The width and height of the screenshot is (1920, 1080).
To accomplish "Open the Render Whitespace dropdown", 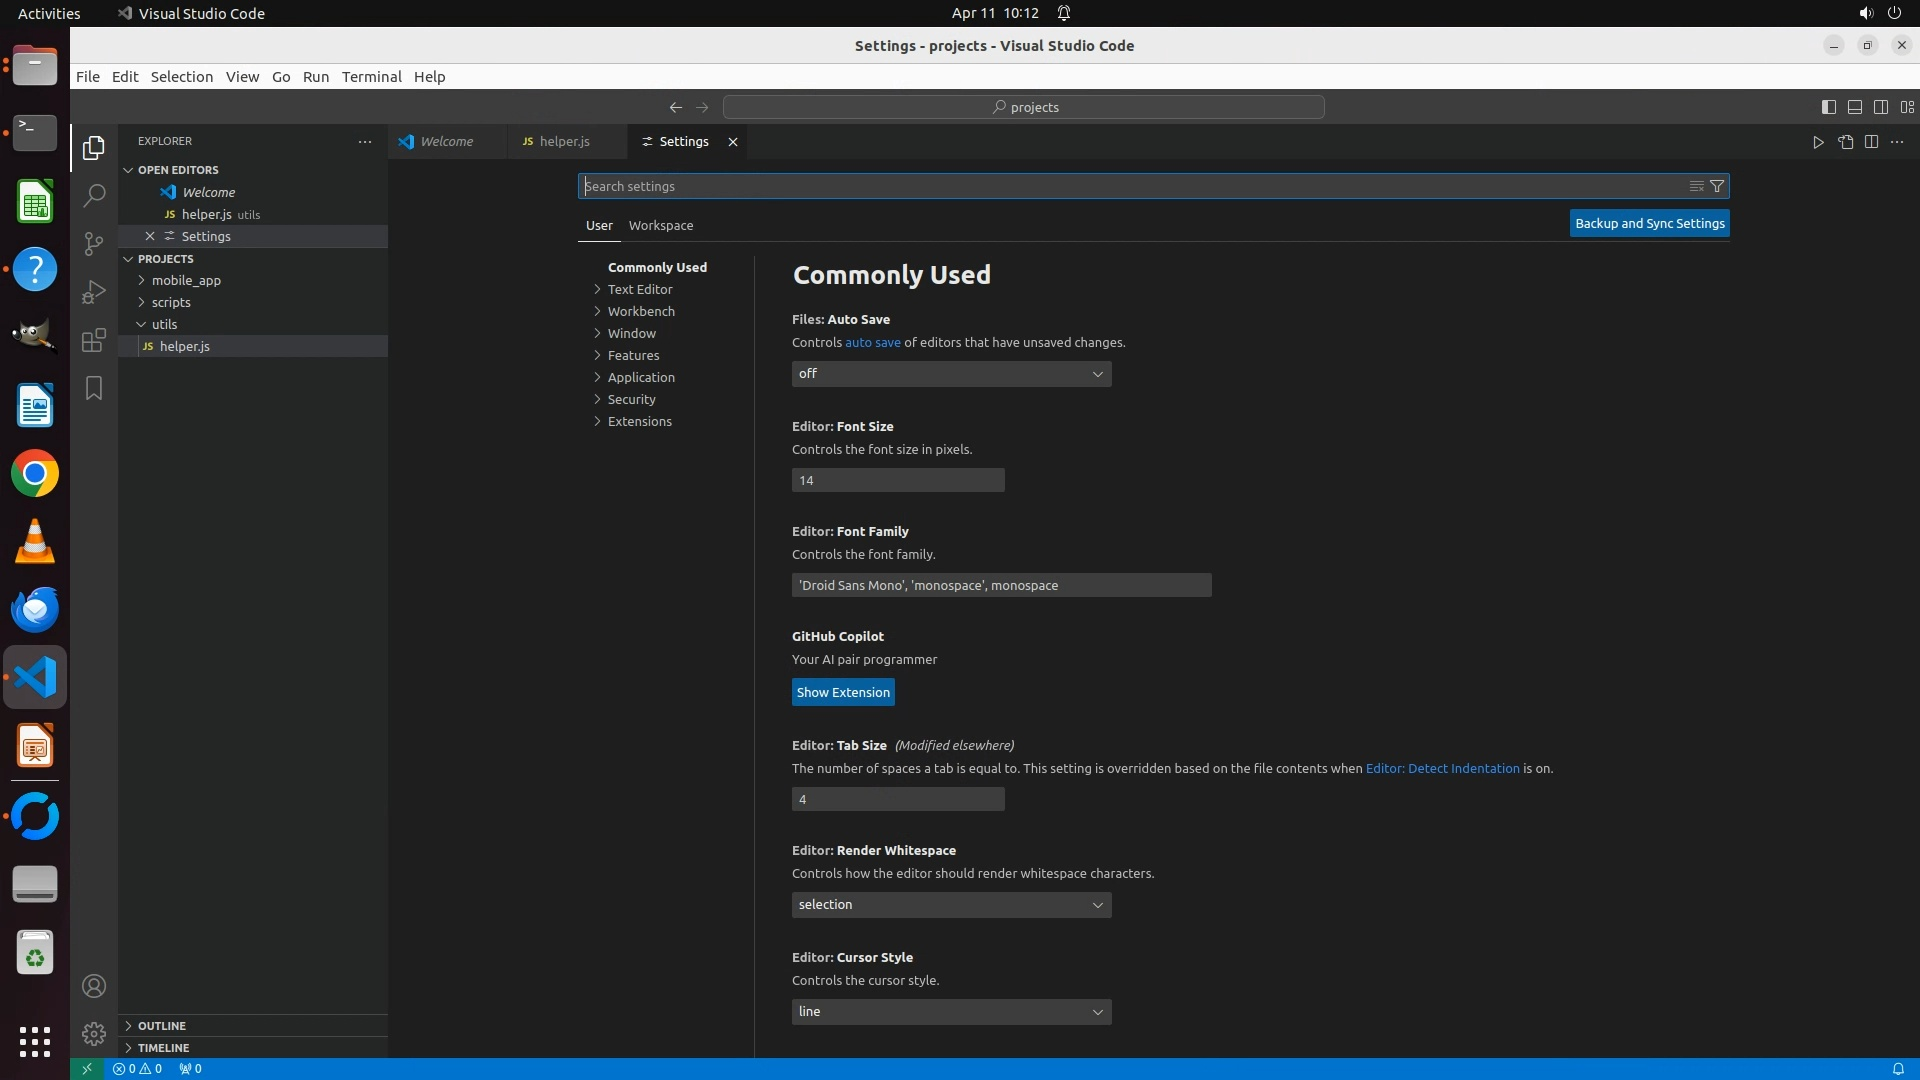I will click(x=951, y=905).
